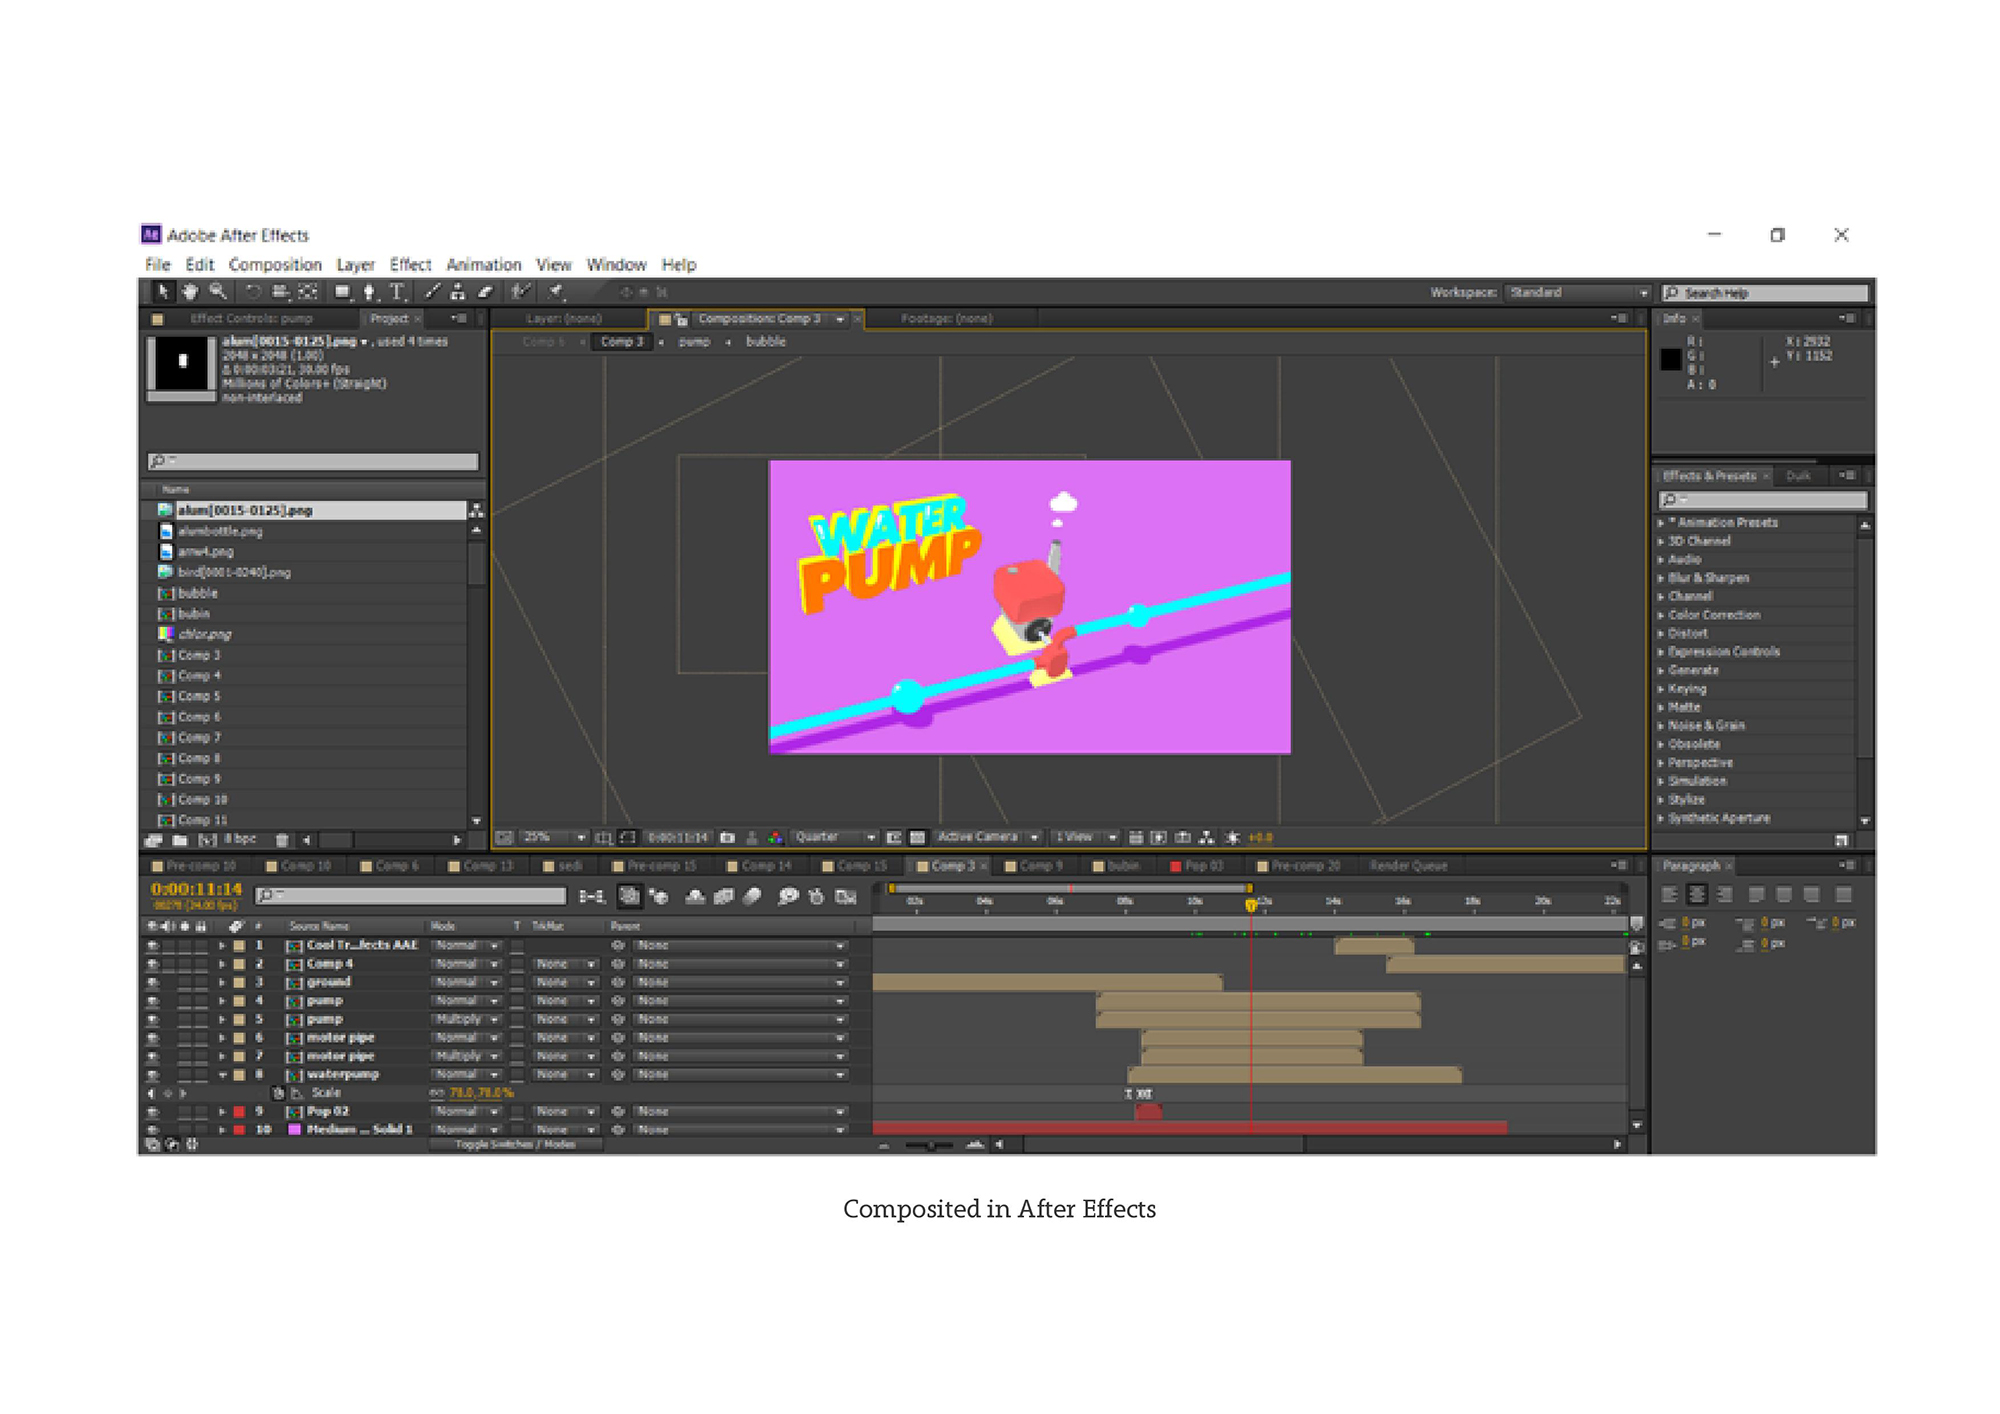This screenshot has height=1414, width=2000.
Task: Open the Quarter resolution dropdown
Action: tap(835, 837)
